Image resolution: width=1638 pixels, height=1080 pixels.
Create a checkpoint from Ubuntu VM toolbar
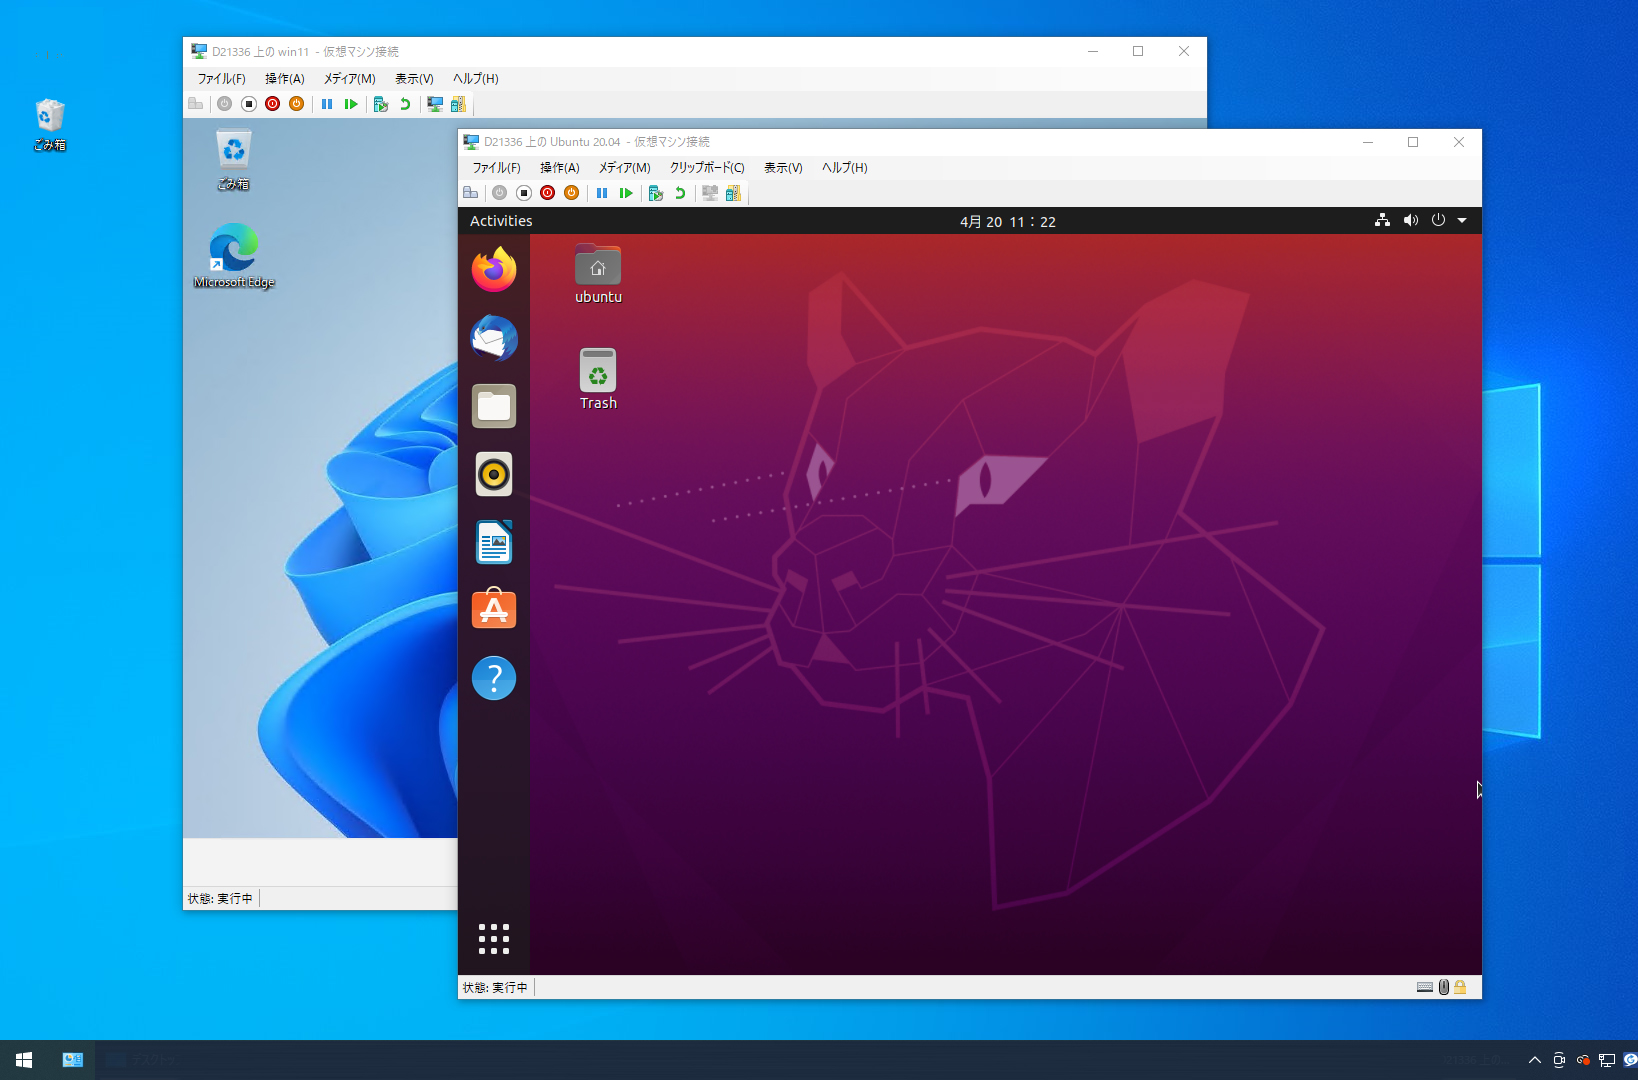pos(656,193)
